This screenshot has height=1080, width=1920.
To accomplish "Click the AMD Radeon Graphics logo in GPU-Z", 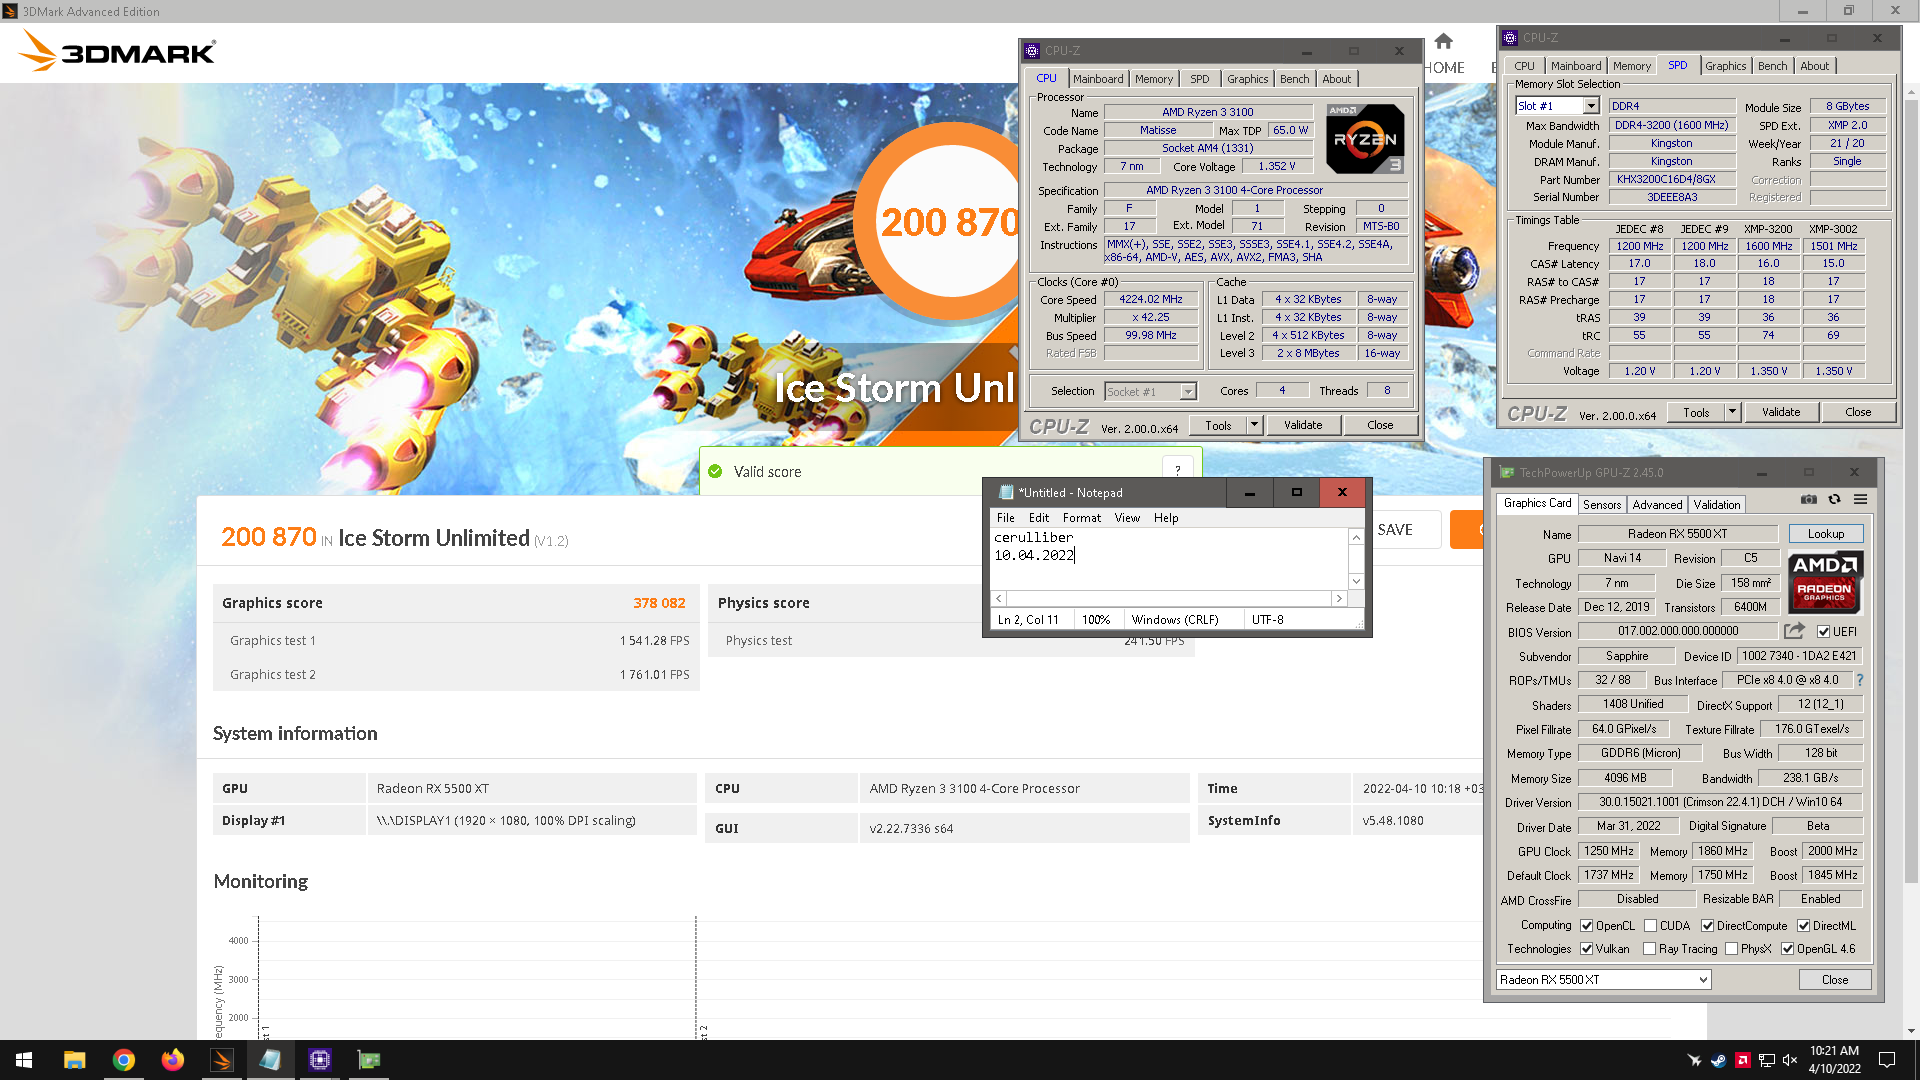I will coord(1825,582).
